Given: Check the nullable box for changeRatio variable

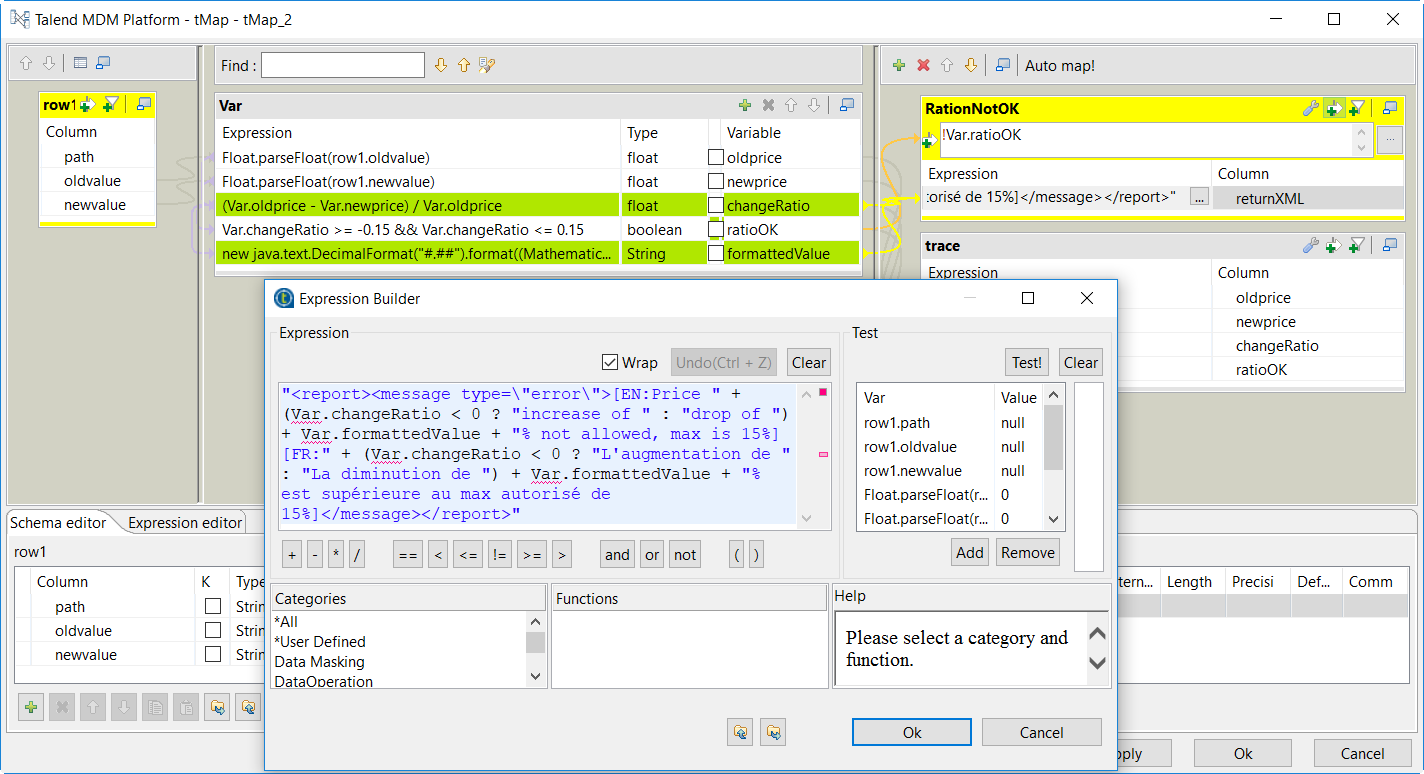Looking at the screenshot, I should click(716, 206).
